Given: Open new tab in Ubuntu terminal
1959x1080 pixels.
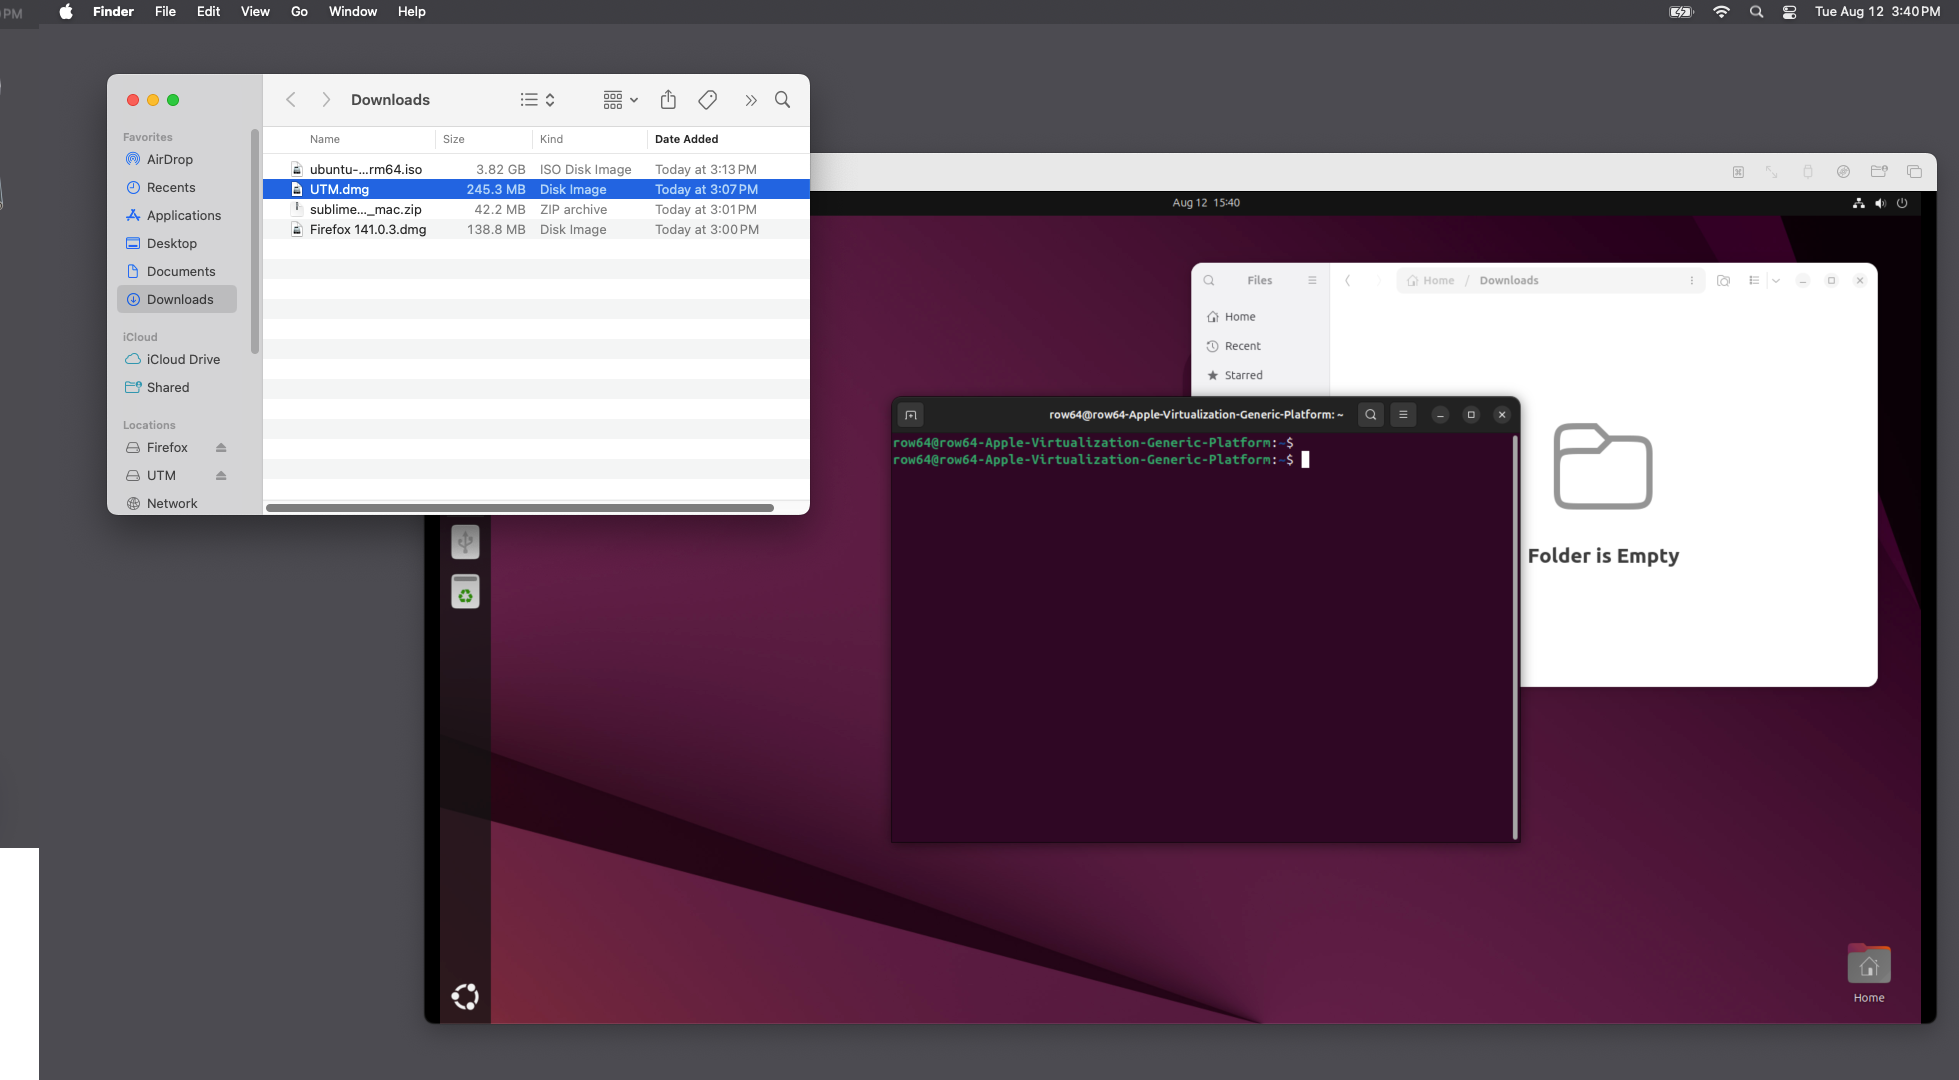Looking at the screenshot, I should (911, 415).
